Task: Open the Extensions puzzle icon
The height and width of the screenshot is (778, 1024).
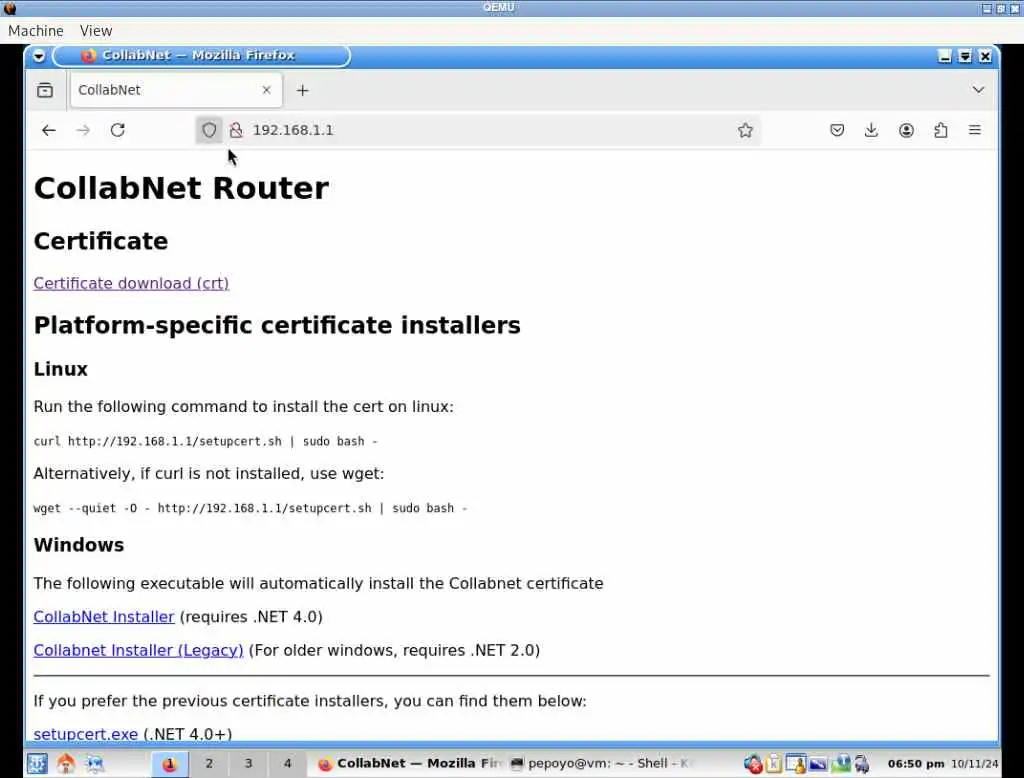Action: click(x=940, y=130)
